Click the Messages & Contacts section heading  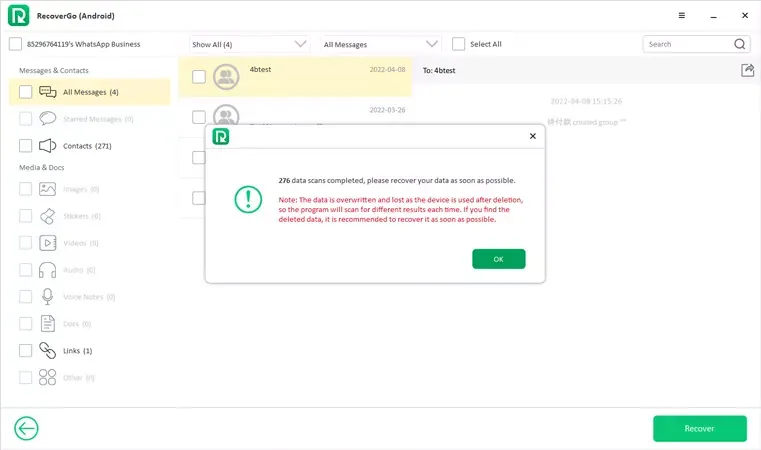53,70
